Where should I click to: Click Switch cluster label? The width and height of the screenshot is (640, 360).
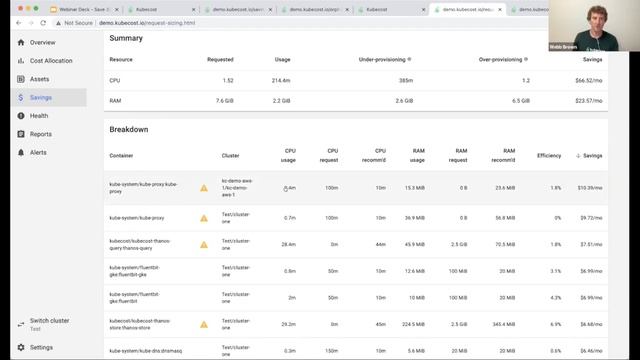49,321
